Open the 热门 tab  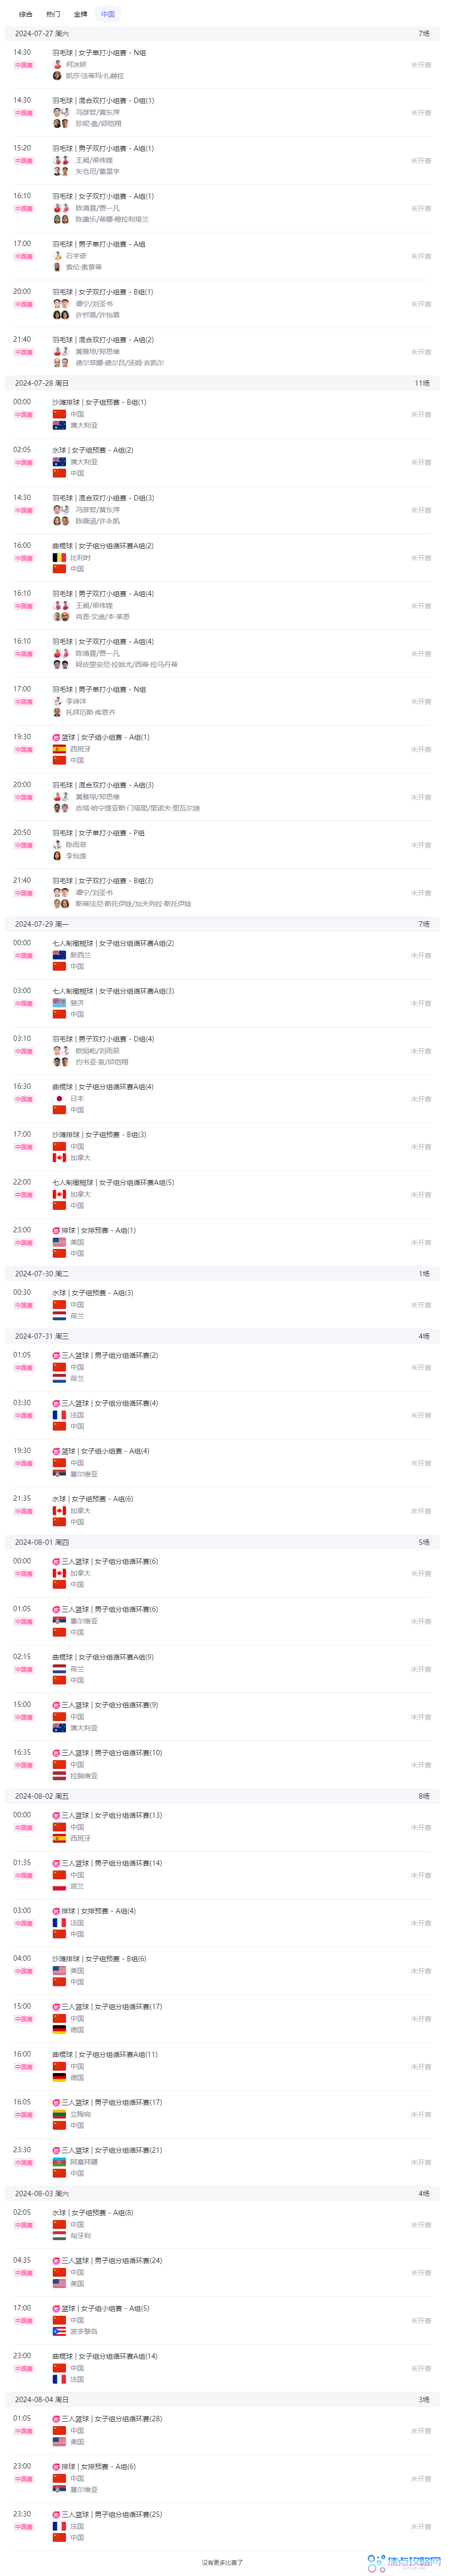pos(53,14)
